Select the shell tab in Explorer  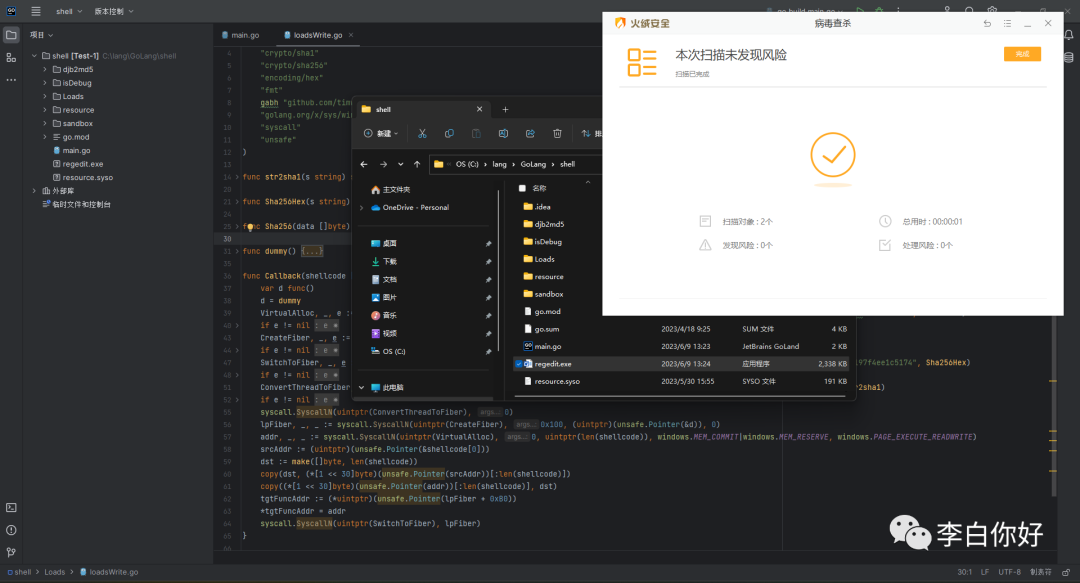pyautogui.click(x=422, y=109)
